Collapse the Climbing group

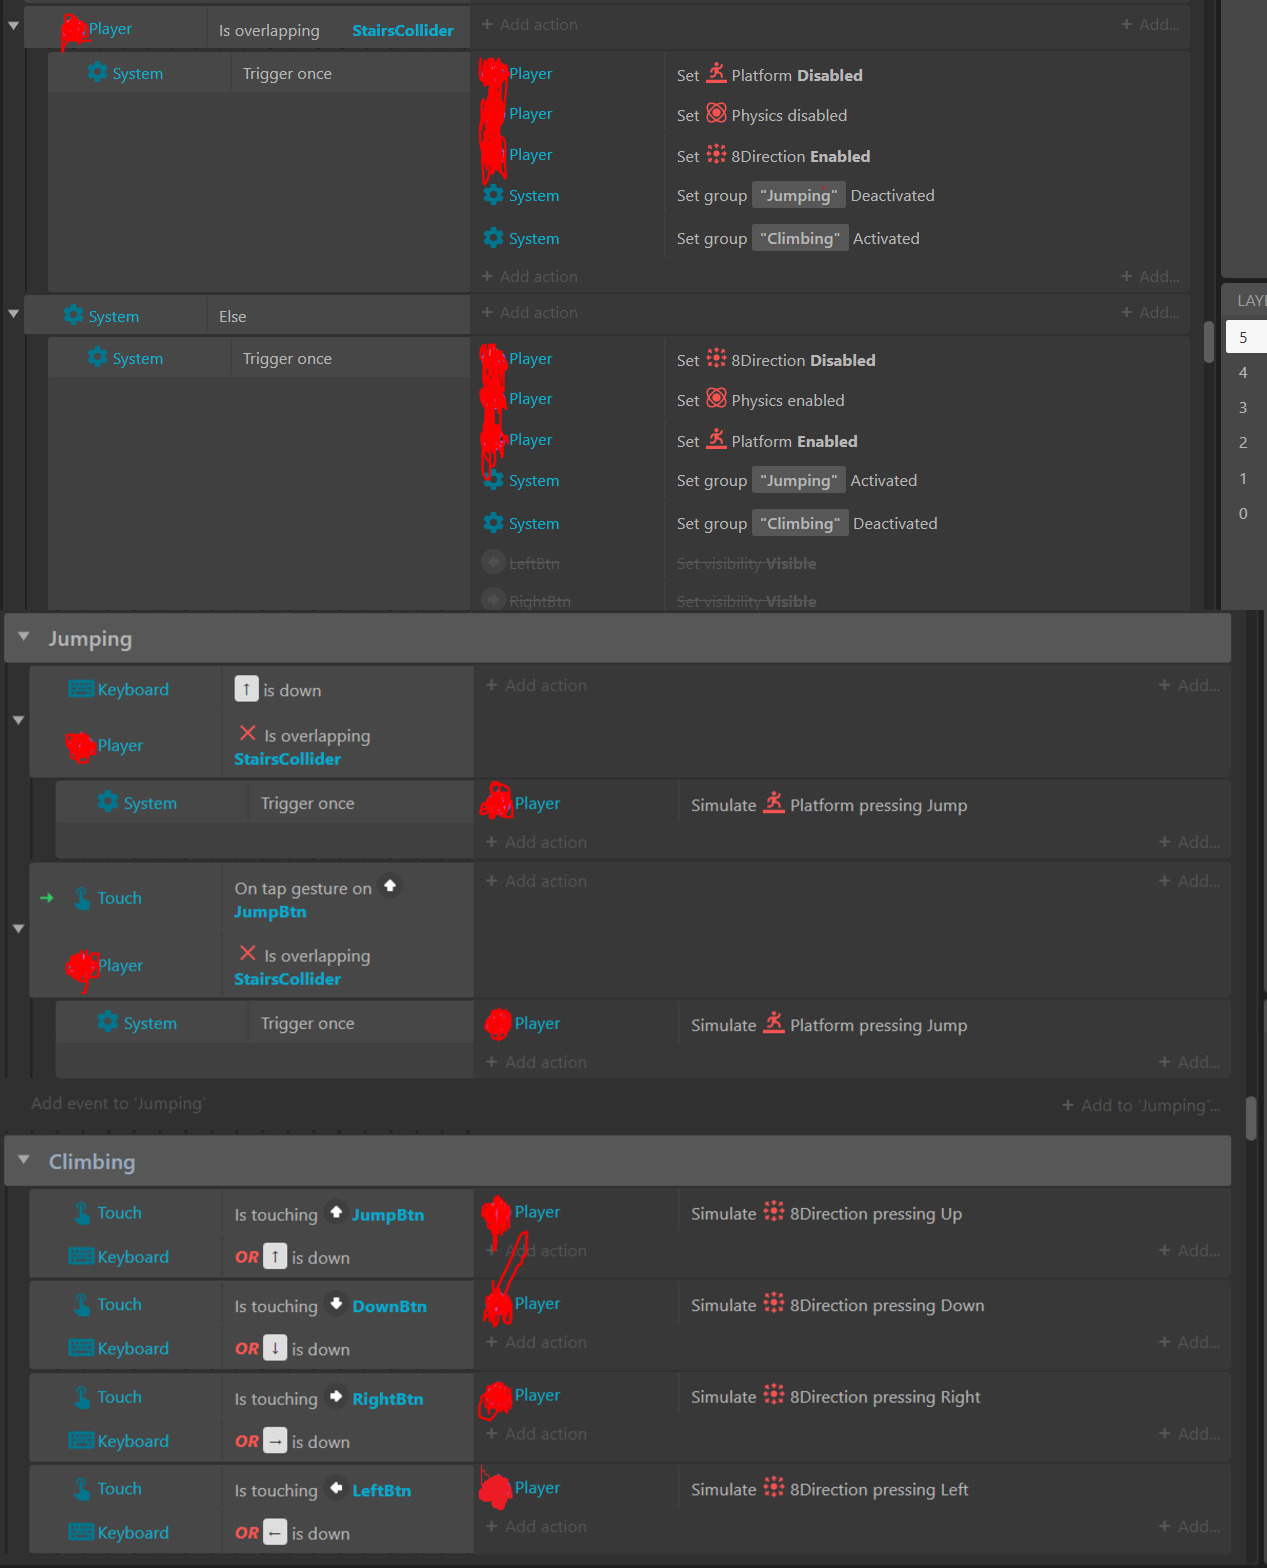[24, 1159]
